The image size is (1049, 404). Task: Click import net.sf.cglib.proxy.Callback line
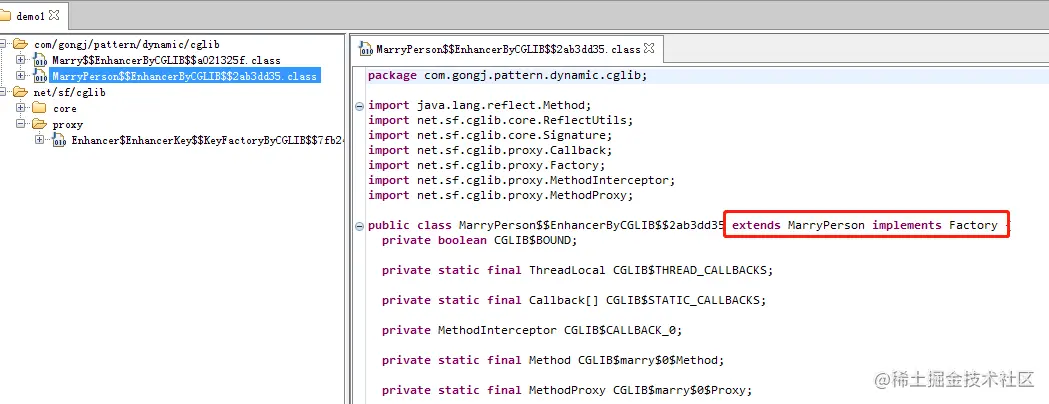click(490, 150)
